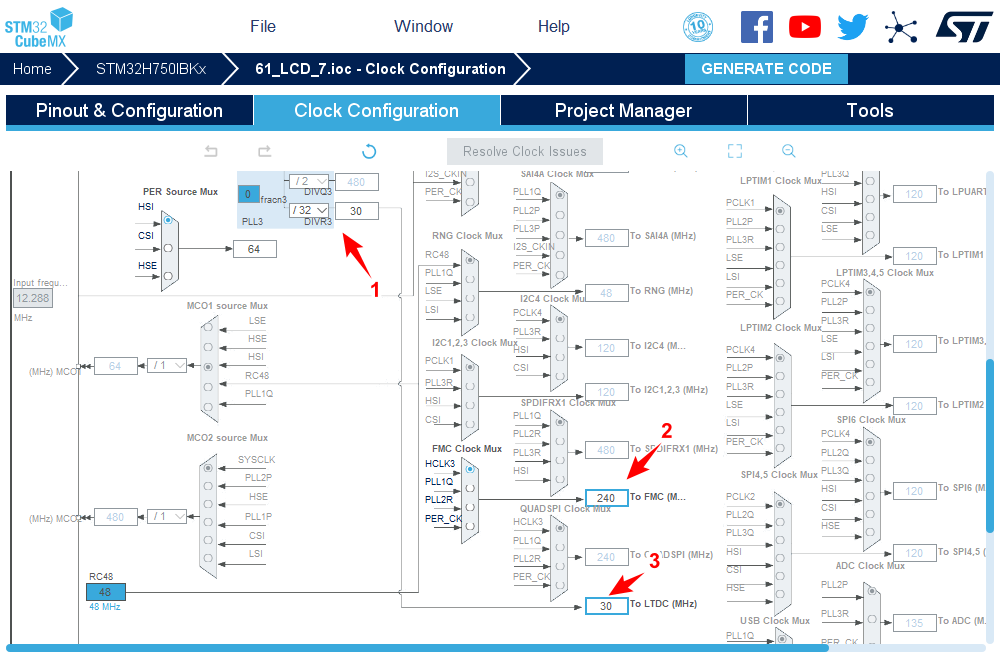The width and height of the screenshot is (1000, 654).
Task: Open the File menu
Action: [x=263, y=27]
